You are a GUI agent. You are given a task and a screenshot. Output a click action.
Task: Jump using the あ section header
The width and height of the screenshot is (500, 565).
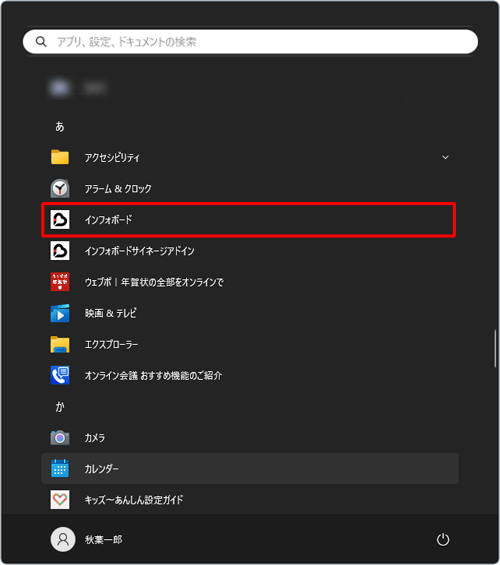click(60, 126)
